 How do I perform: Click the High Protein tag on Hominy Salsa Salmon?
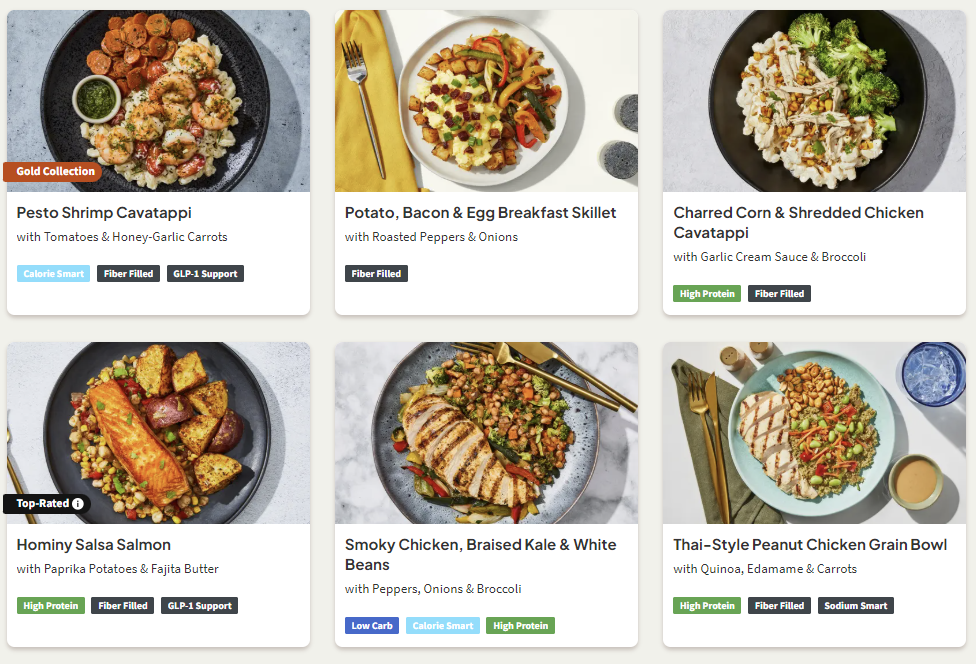[51, 606]
